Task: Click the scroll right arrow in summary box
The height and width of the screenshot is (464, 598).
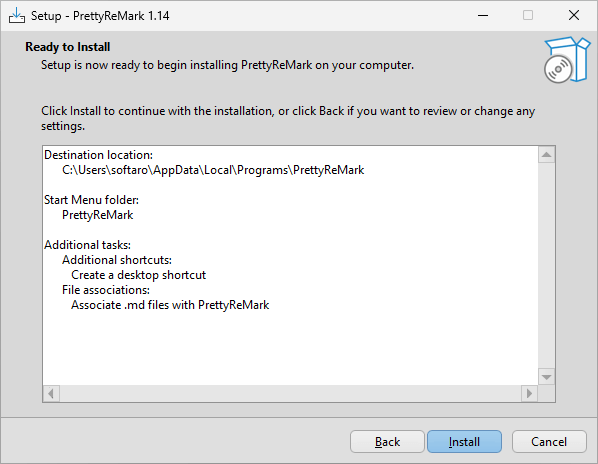Action: [529, 393]
